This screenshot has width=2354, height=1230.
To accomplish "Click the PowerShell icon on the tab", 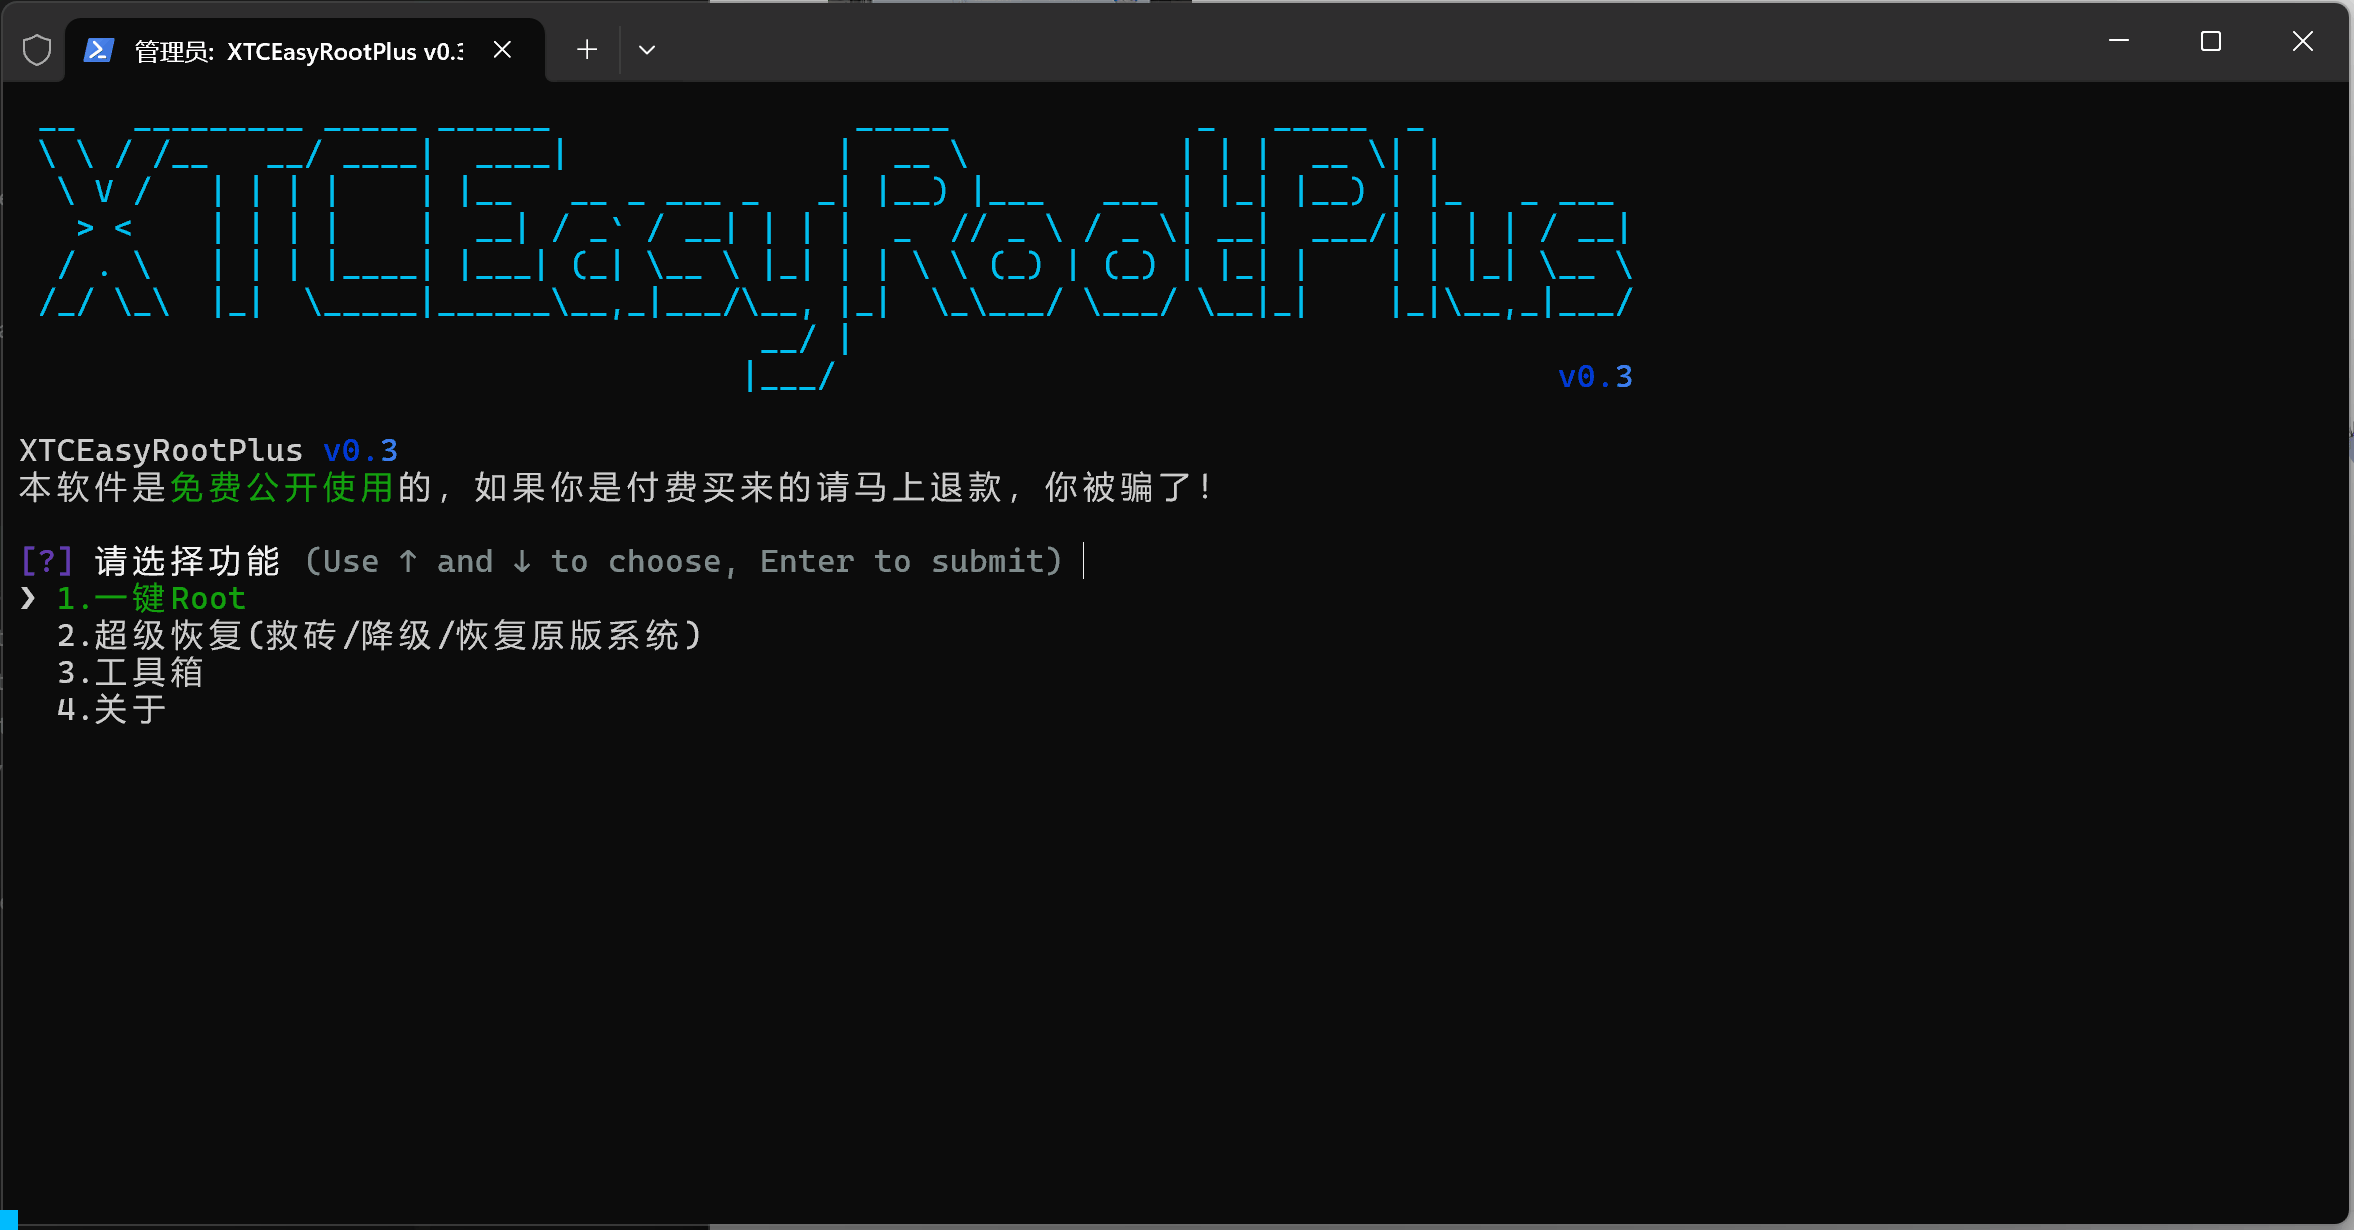I will [x=98, y=50].
